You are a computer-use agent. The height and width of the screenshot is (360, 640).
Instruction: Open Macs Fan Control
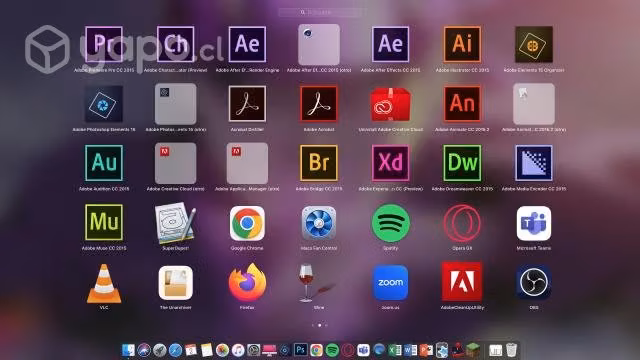point(319,223)
